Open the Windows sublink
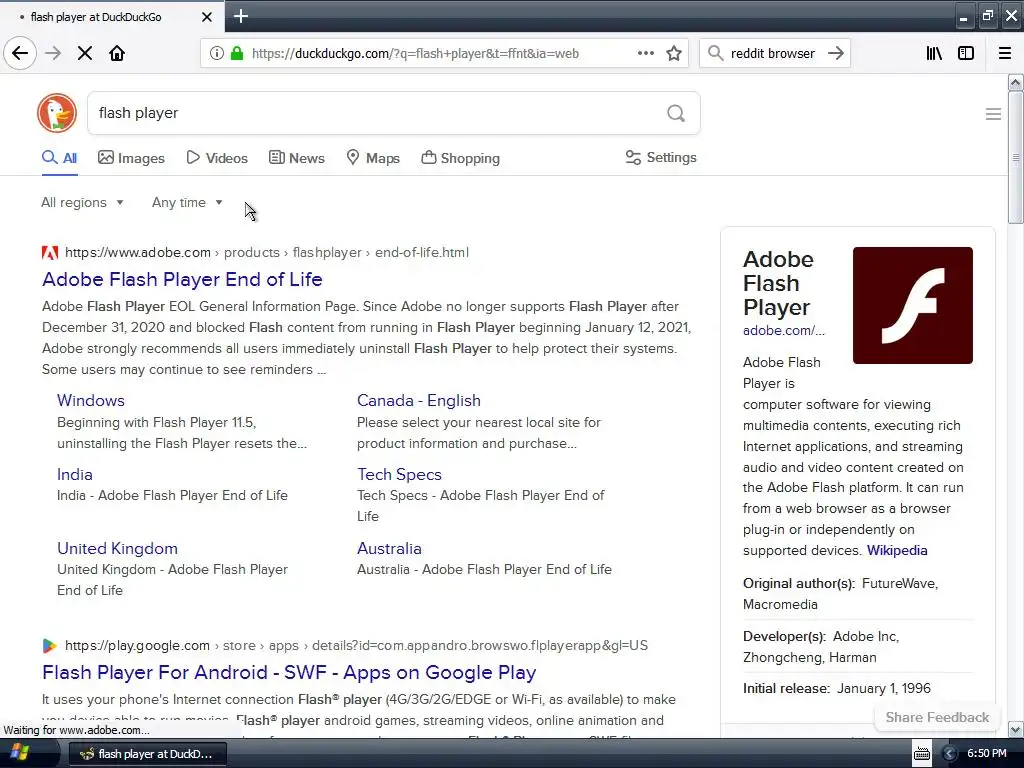Viewport: 1024px width, 768px height. 91,400
